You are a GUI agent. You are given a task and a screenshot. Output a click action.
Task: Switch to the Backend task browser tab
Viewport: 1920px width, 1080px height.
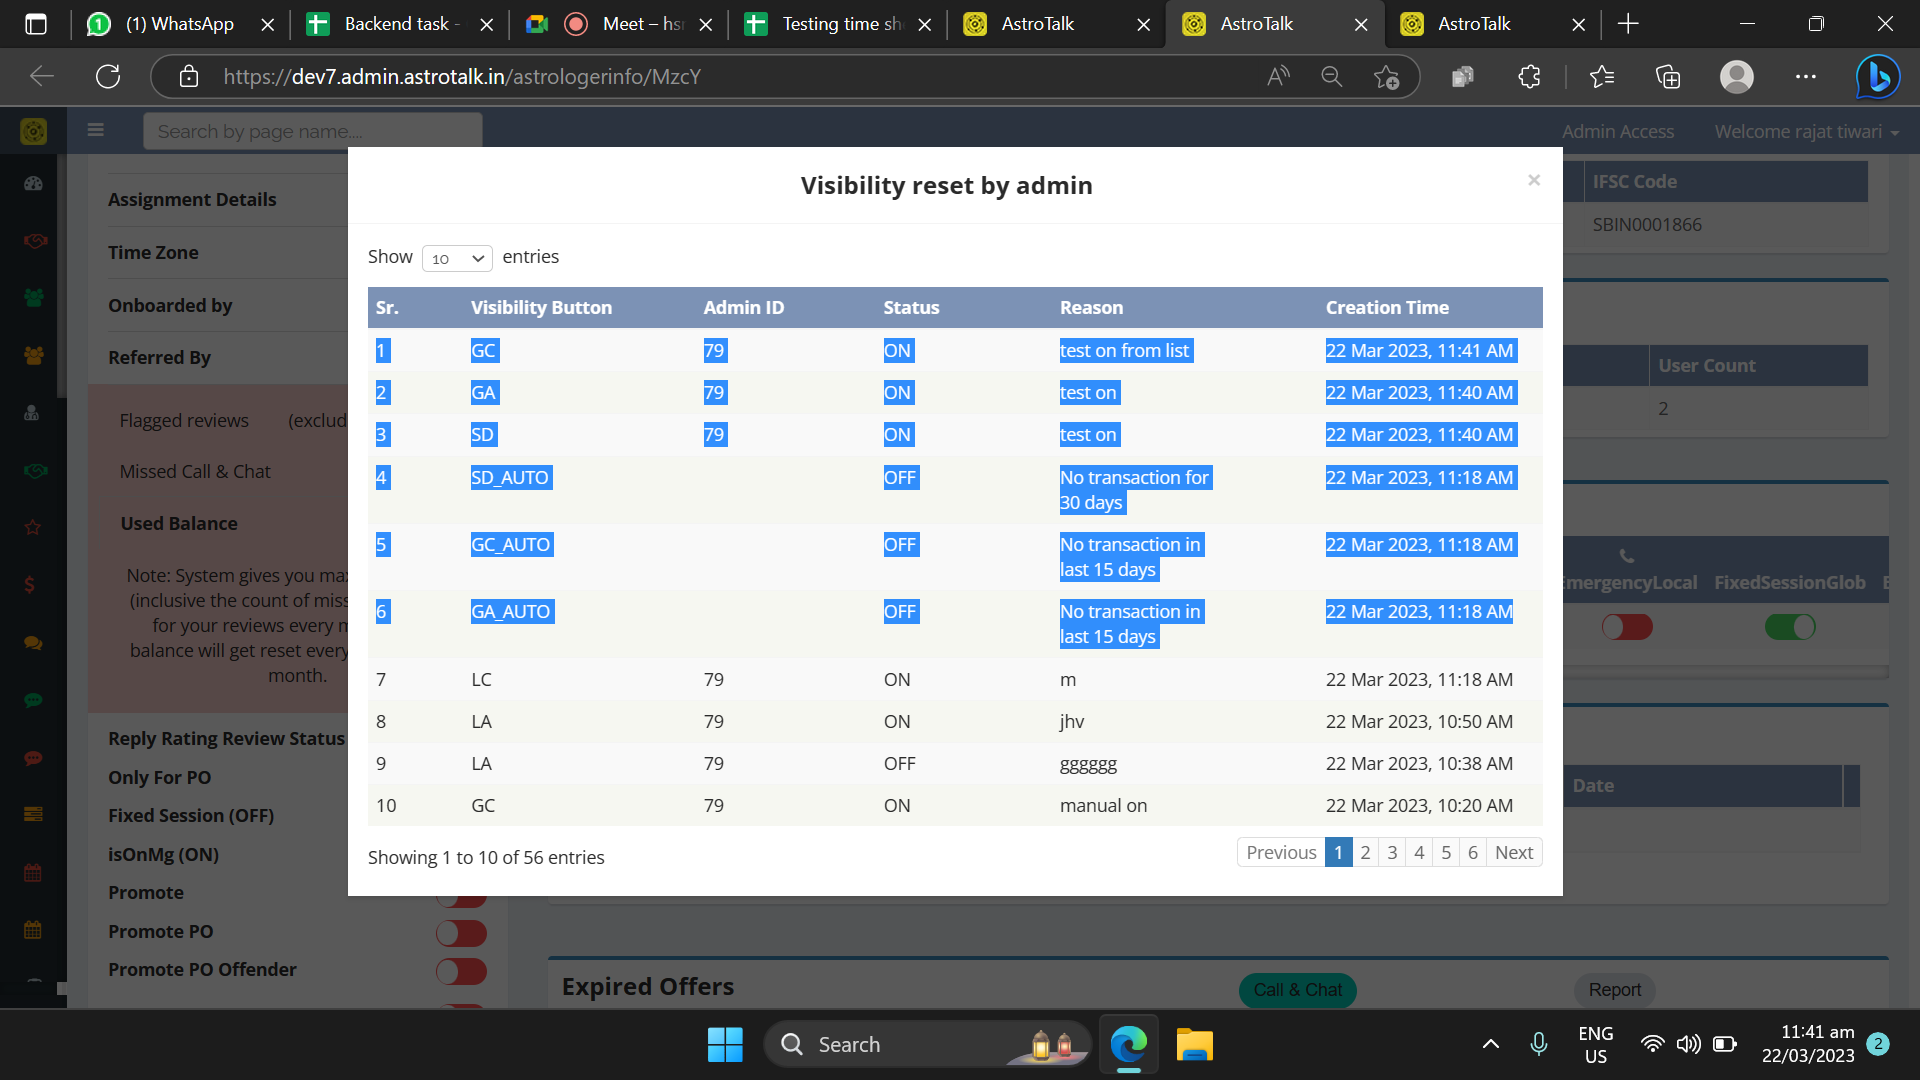(399, 24)
